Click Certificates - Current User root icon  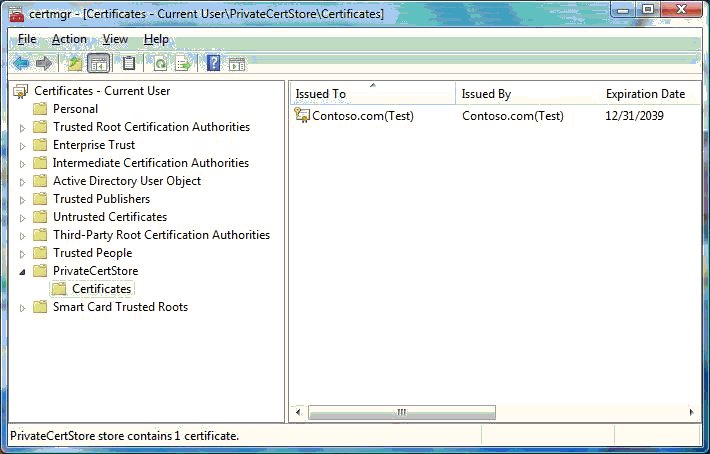[x=20, y=91]
